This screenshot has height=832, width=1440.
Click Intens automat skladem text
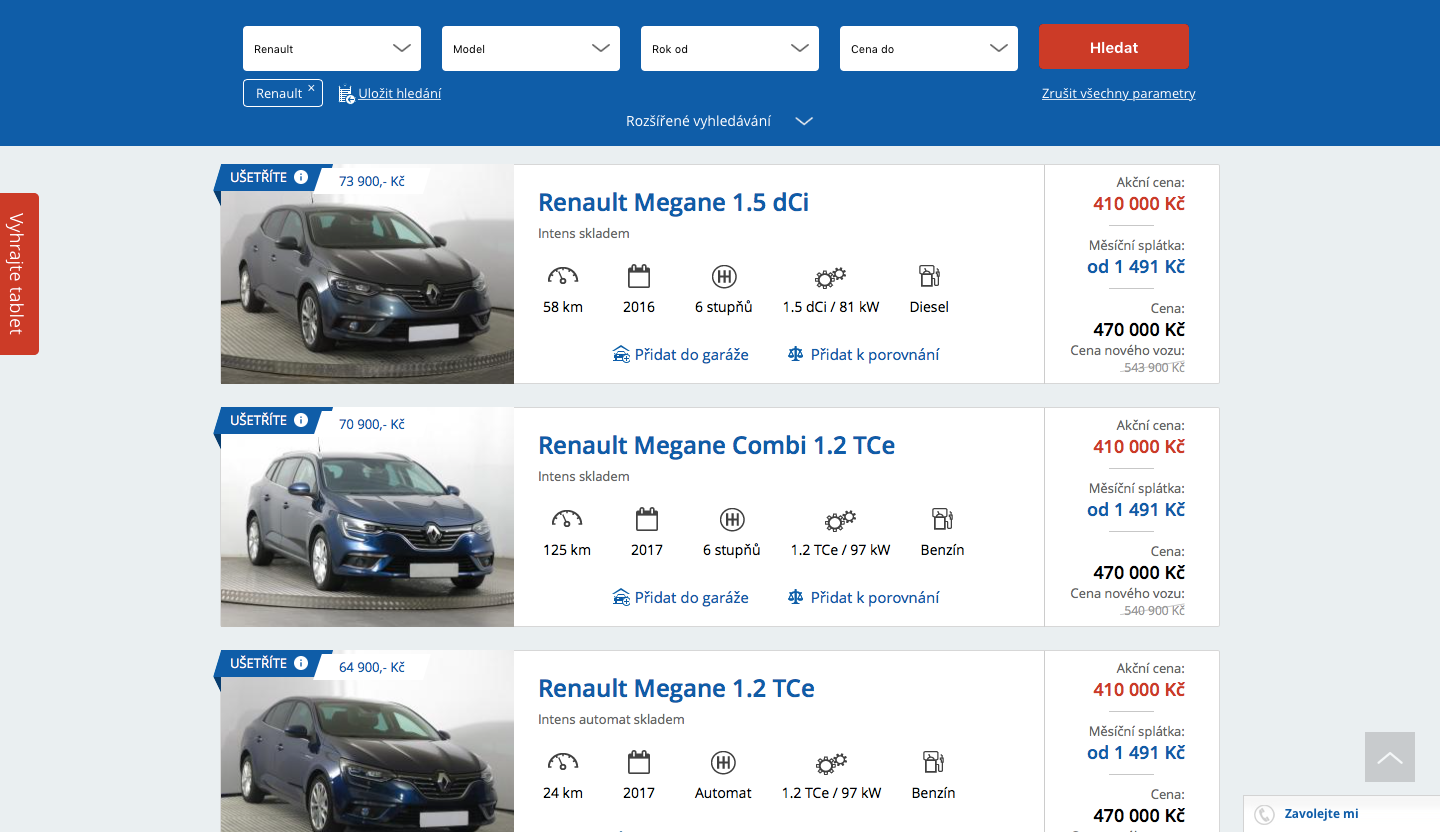(611, 719)
